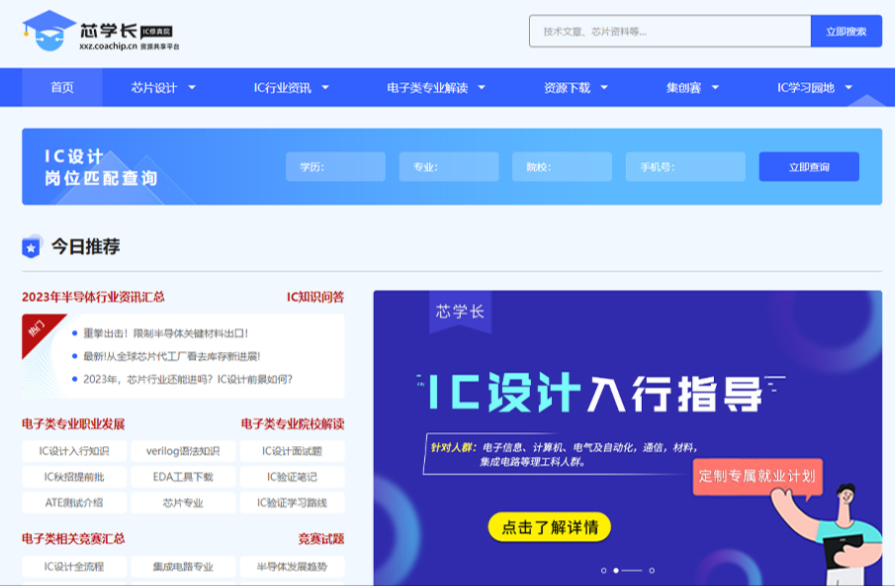Viewport: 895px width, 586px height.
Task: Select the IC设计全流程 tag
Action: 74,567
